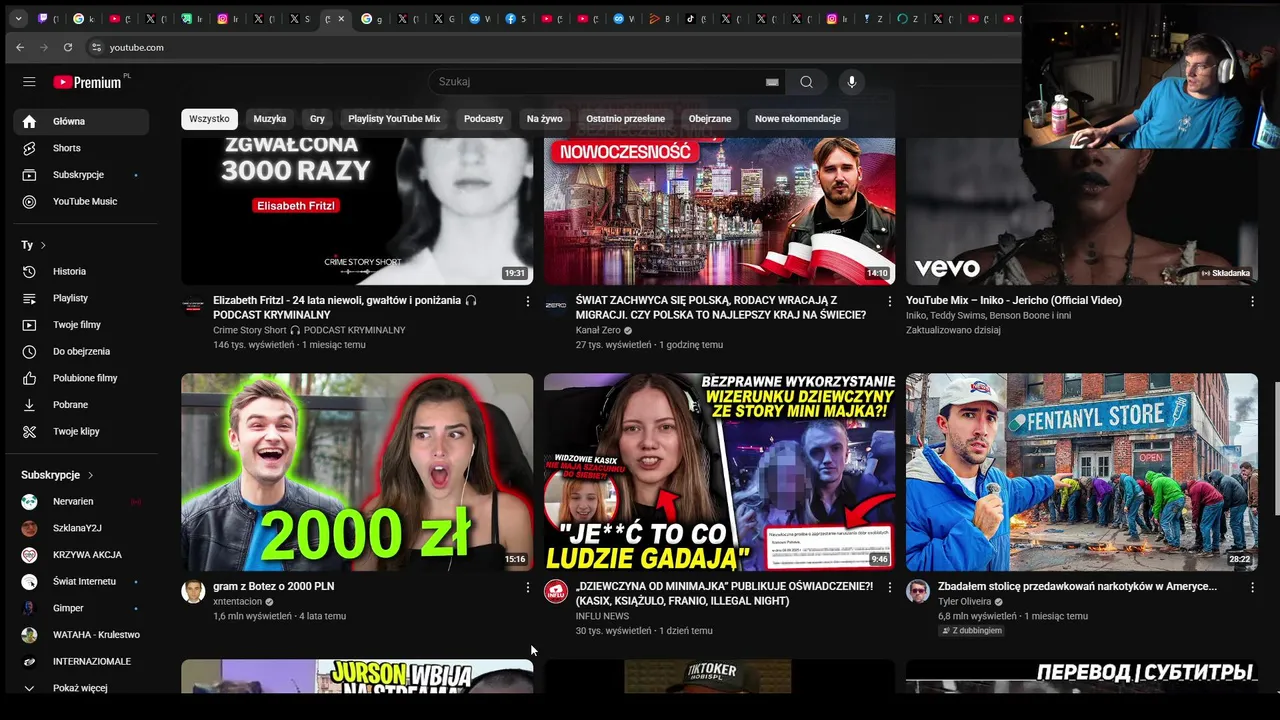Open Świat Internetu subscription channel

pyautogui.click(x=81, y=581)
